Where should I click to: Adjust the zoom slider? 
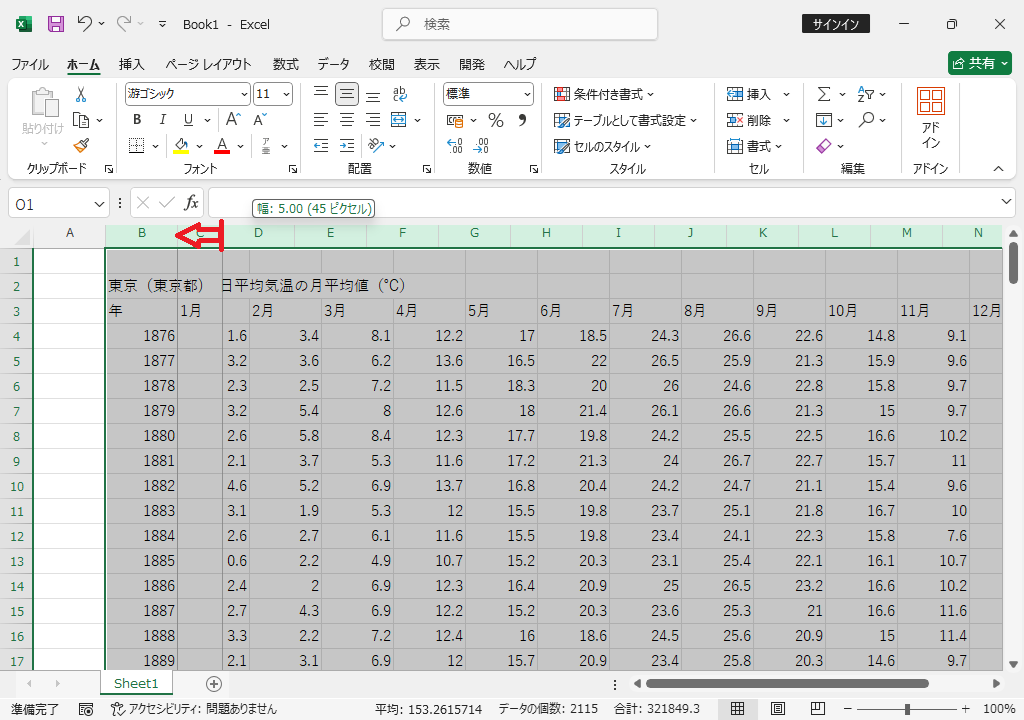coord(907,709)
